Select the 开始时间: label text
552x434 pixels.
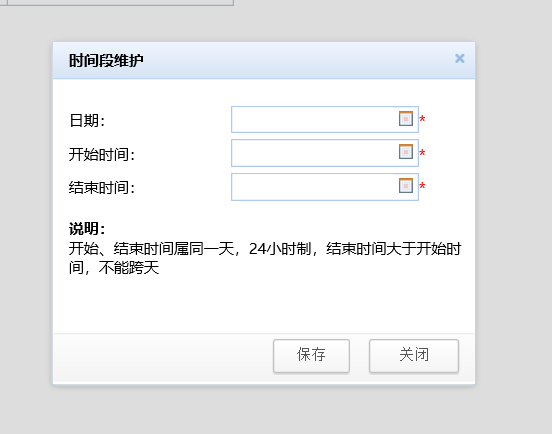(102, 154)
